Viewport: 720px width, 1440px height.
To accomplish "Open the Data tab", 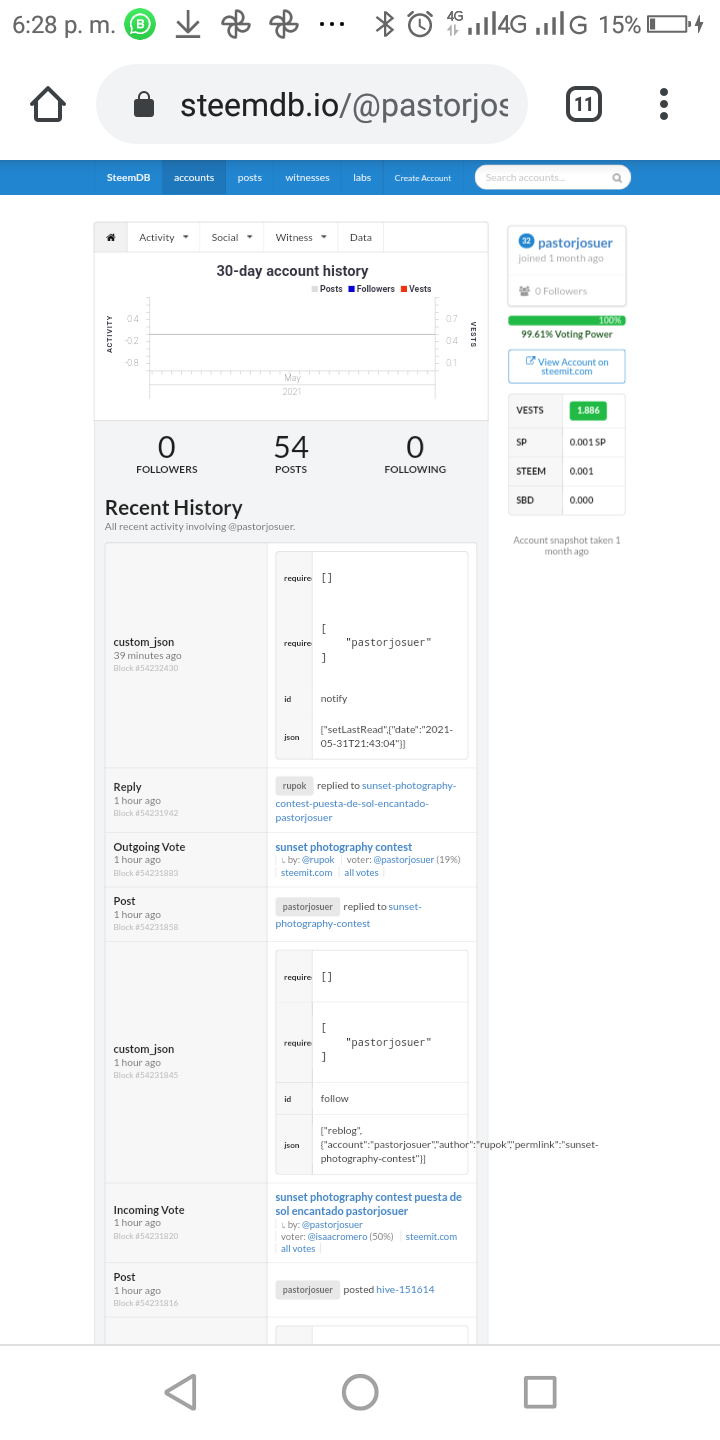I will point(361,237).
